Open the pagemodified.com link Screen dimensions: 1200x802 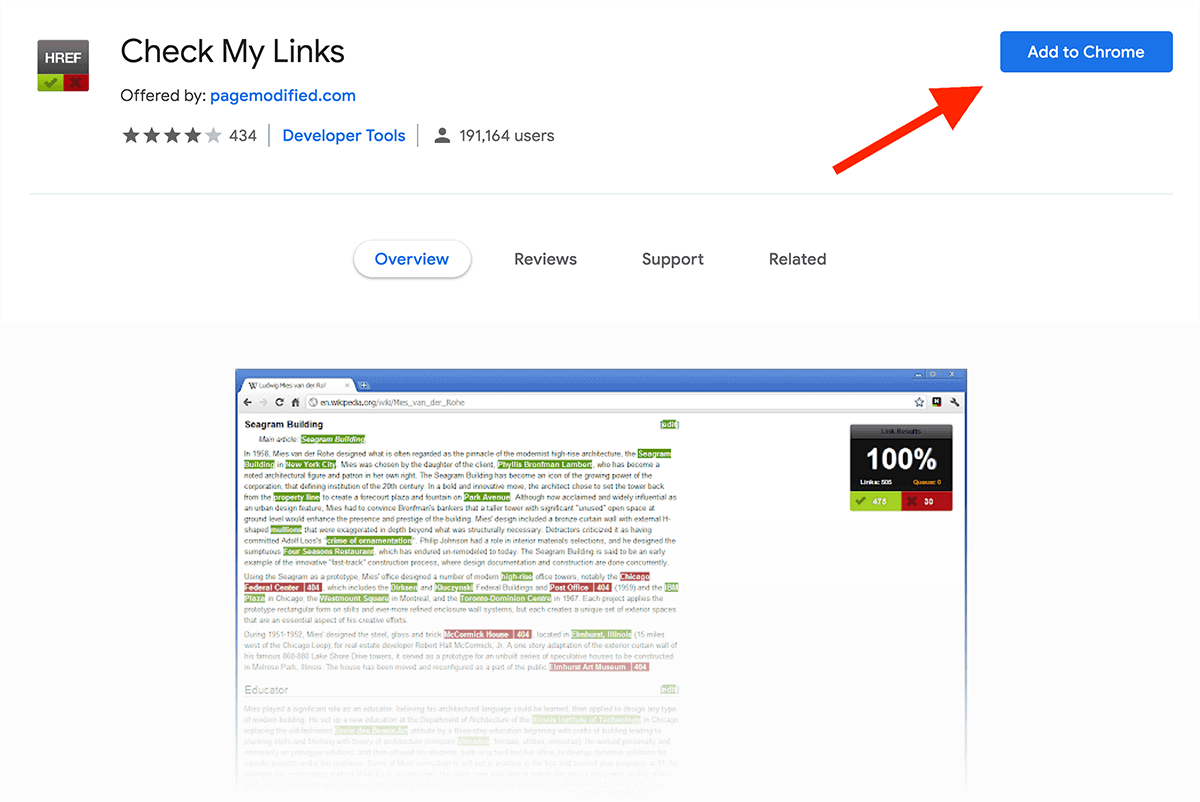[283, 95]
